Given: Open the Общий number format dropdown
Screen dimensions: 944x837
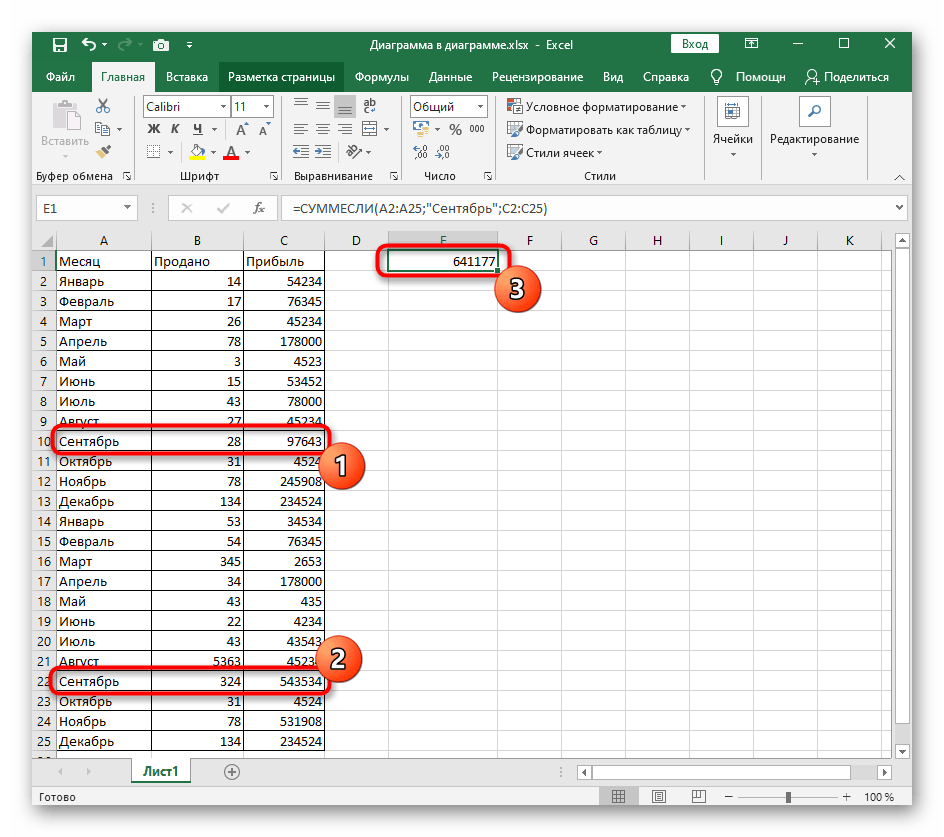Looking at the screenshot, I should point(480,107).
